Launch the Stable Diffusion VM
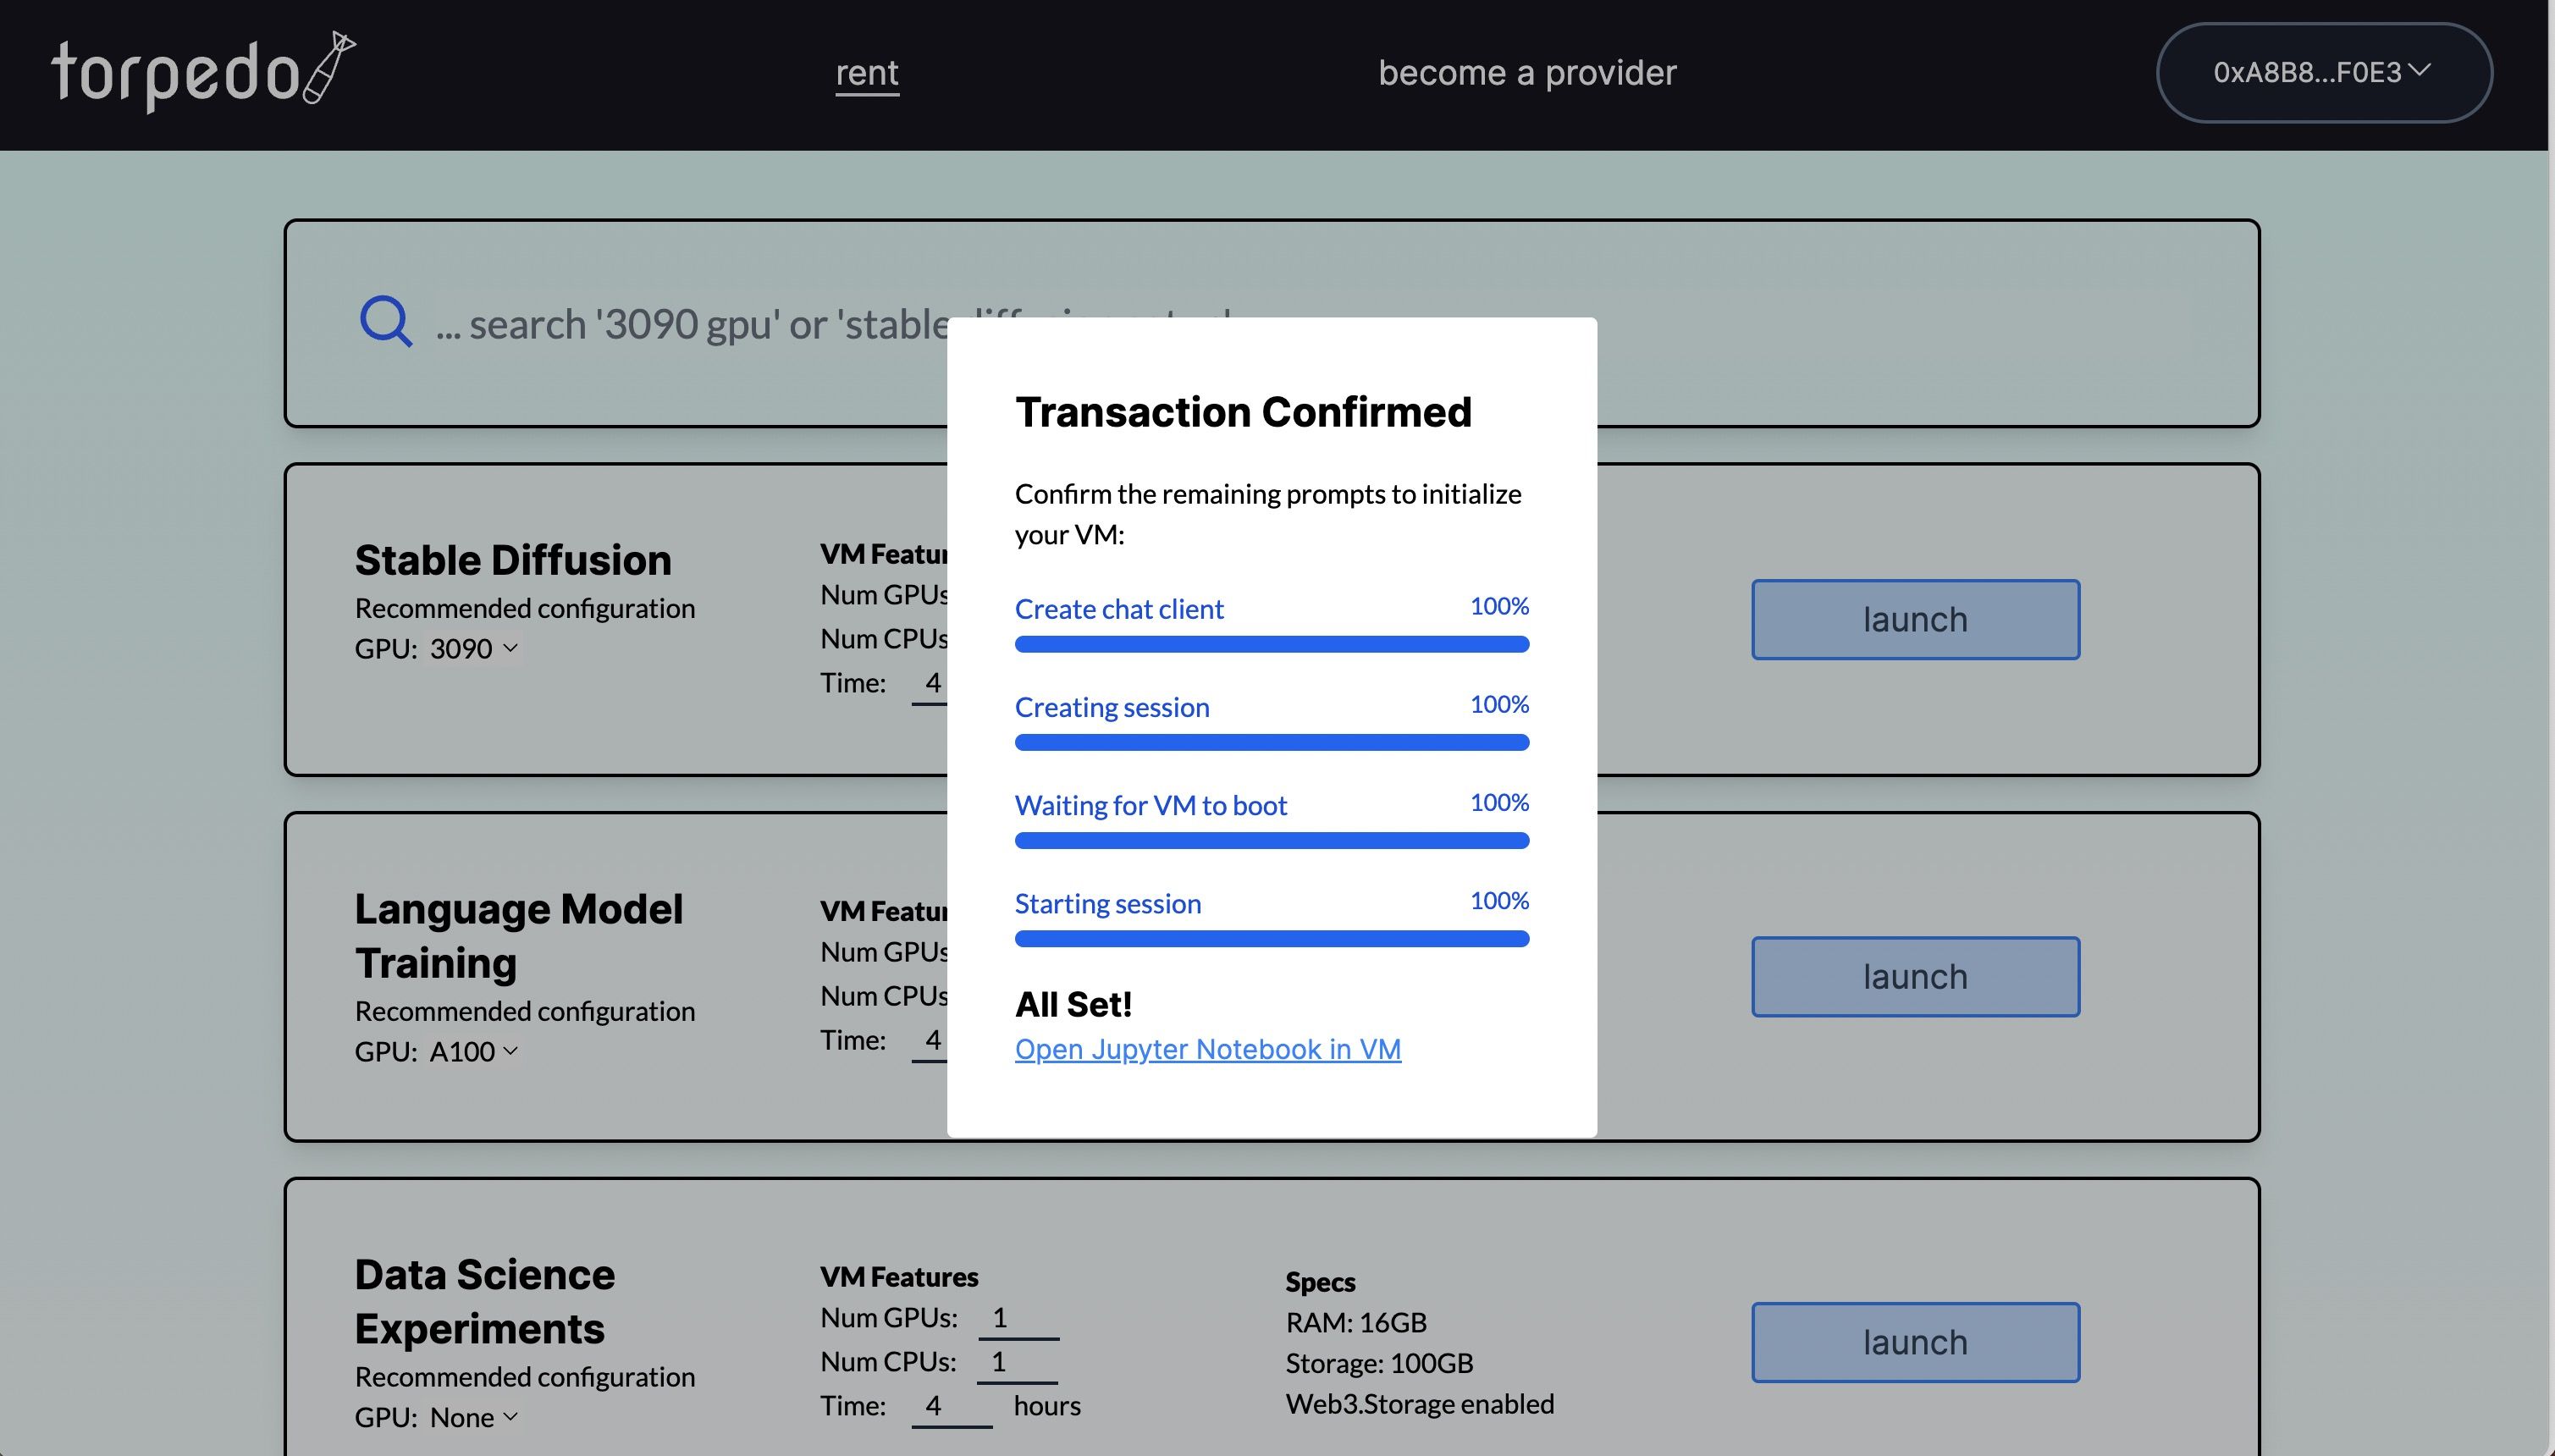The image size is (2555, 1456). point(1915,620)
